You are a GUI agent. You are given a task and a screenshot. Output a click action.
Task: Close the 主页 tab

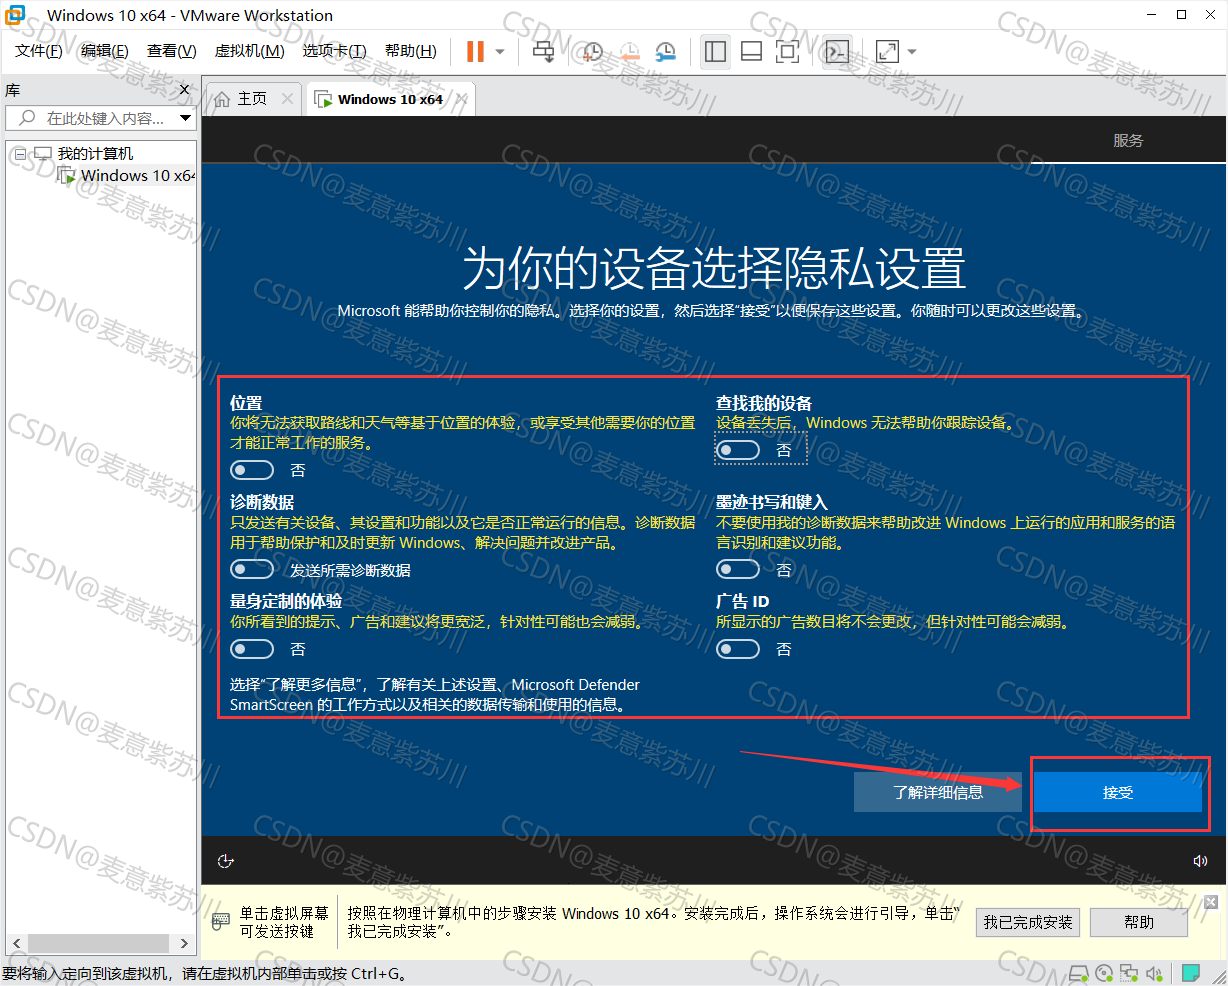coord(288,98)
